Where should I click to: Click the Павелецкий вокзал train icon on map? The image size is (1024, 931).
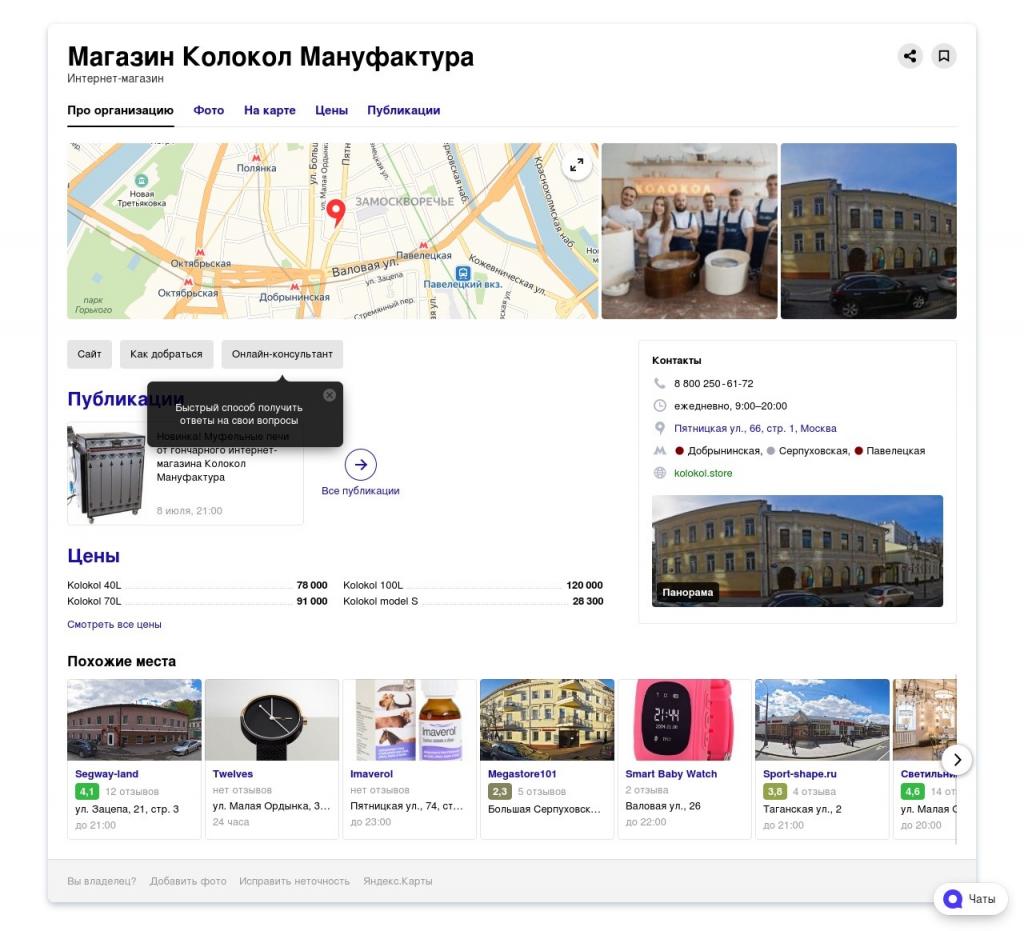tap(463, 272)
